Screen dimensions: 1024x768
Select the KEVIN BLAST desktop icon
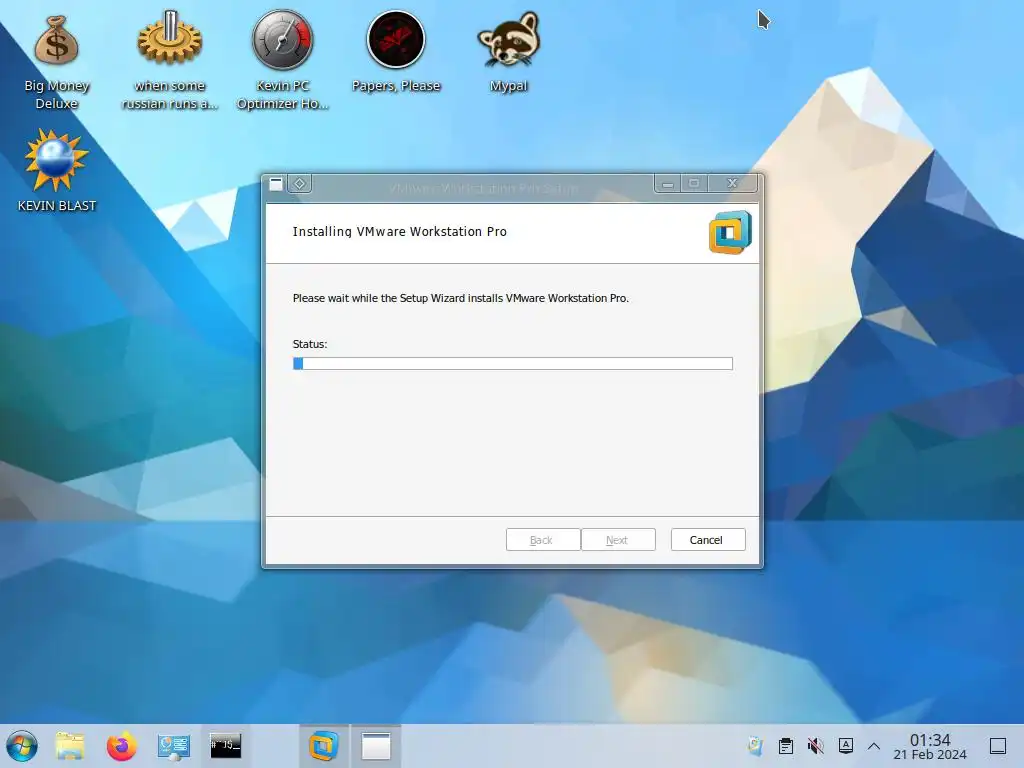(x=56, y=171)
